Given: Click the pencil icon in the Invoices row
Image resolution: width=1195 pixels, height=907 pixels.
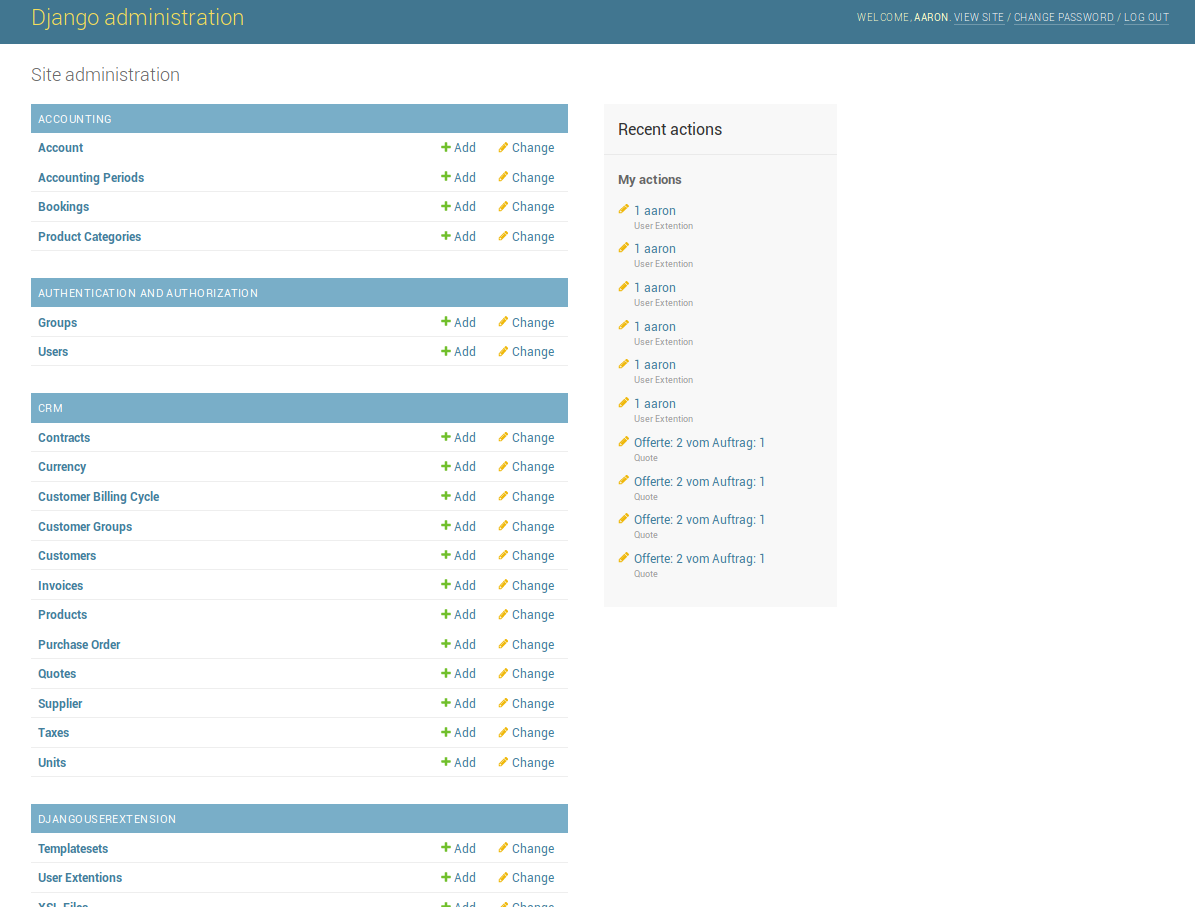Looking at the screenshot, I should [x=503, y=585].
